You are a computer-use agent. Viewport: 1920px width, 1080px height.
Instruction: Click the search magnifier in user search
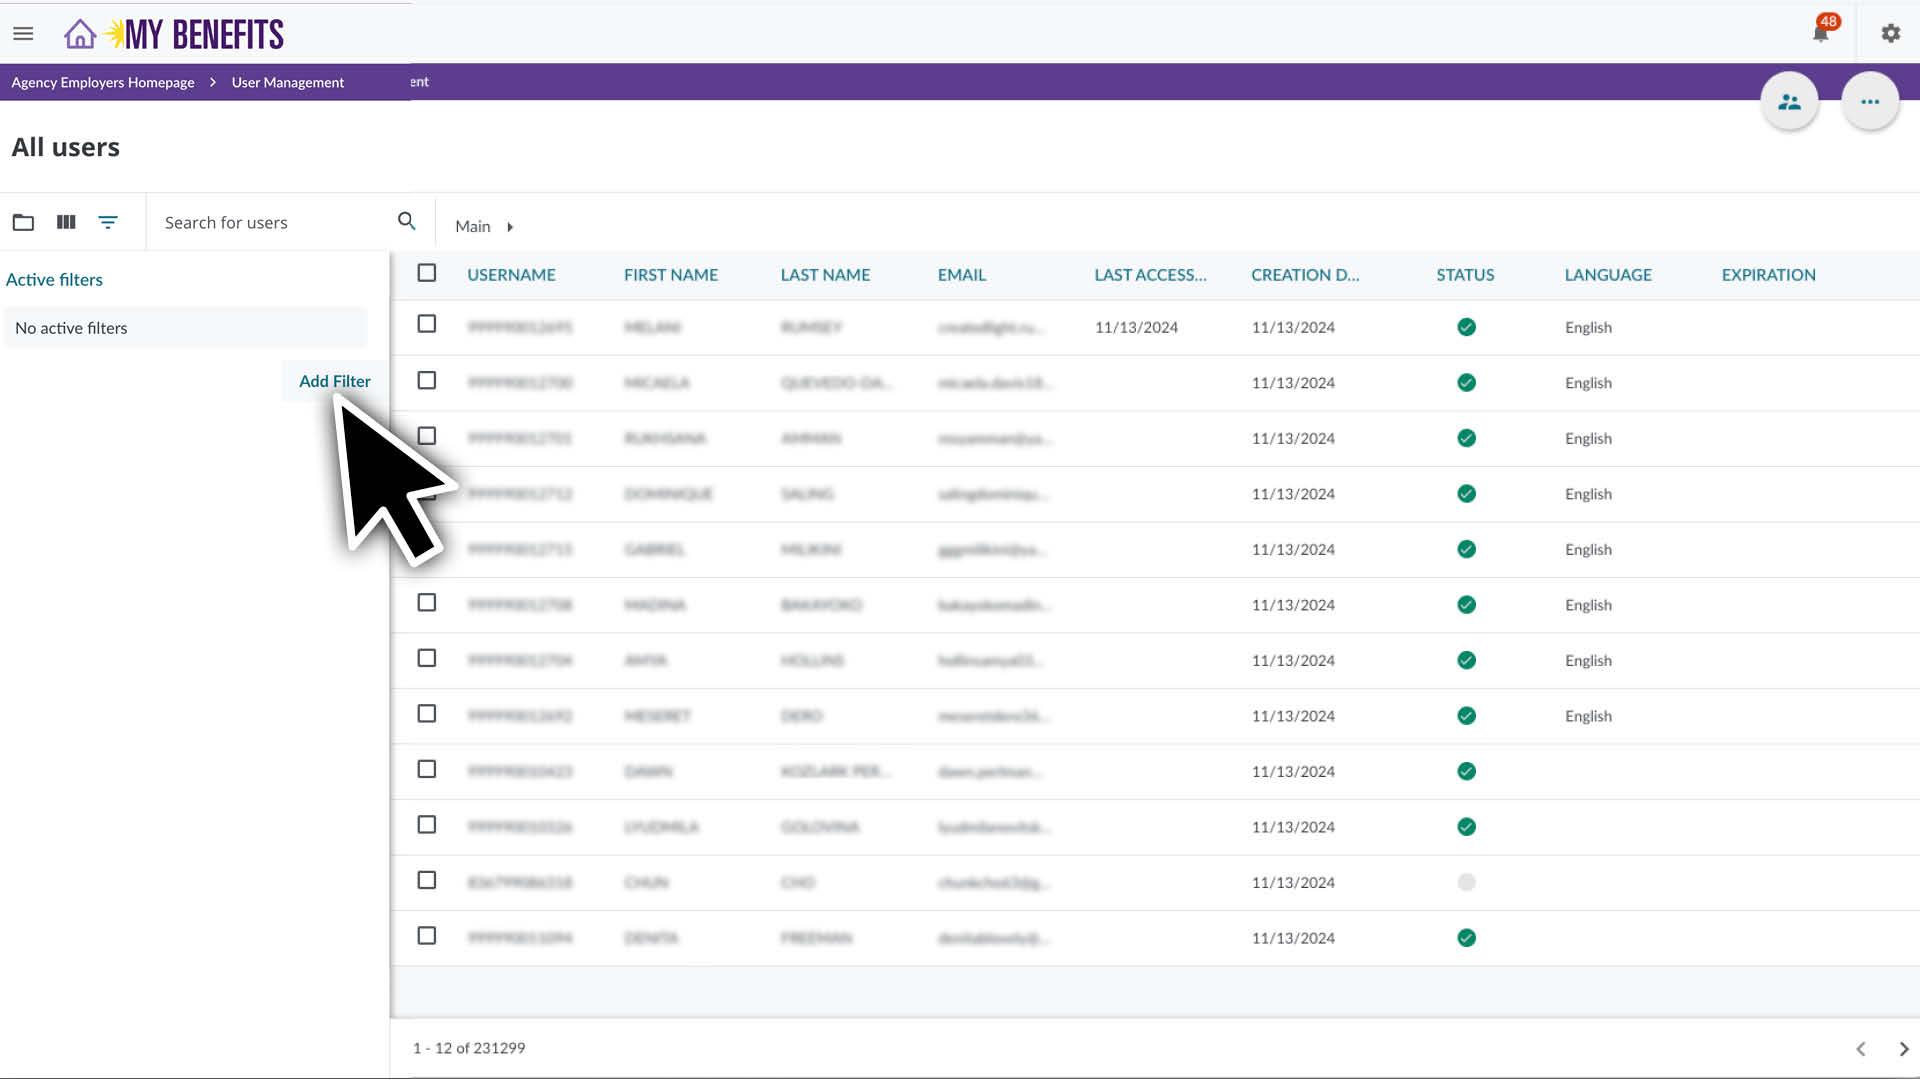[x=406, y=220]
